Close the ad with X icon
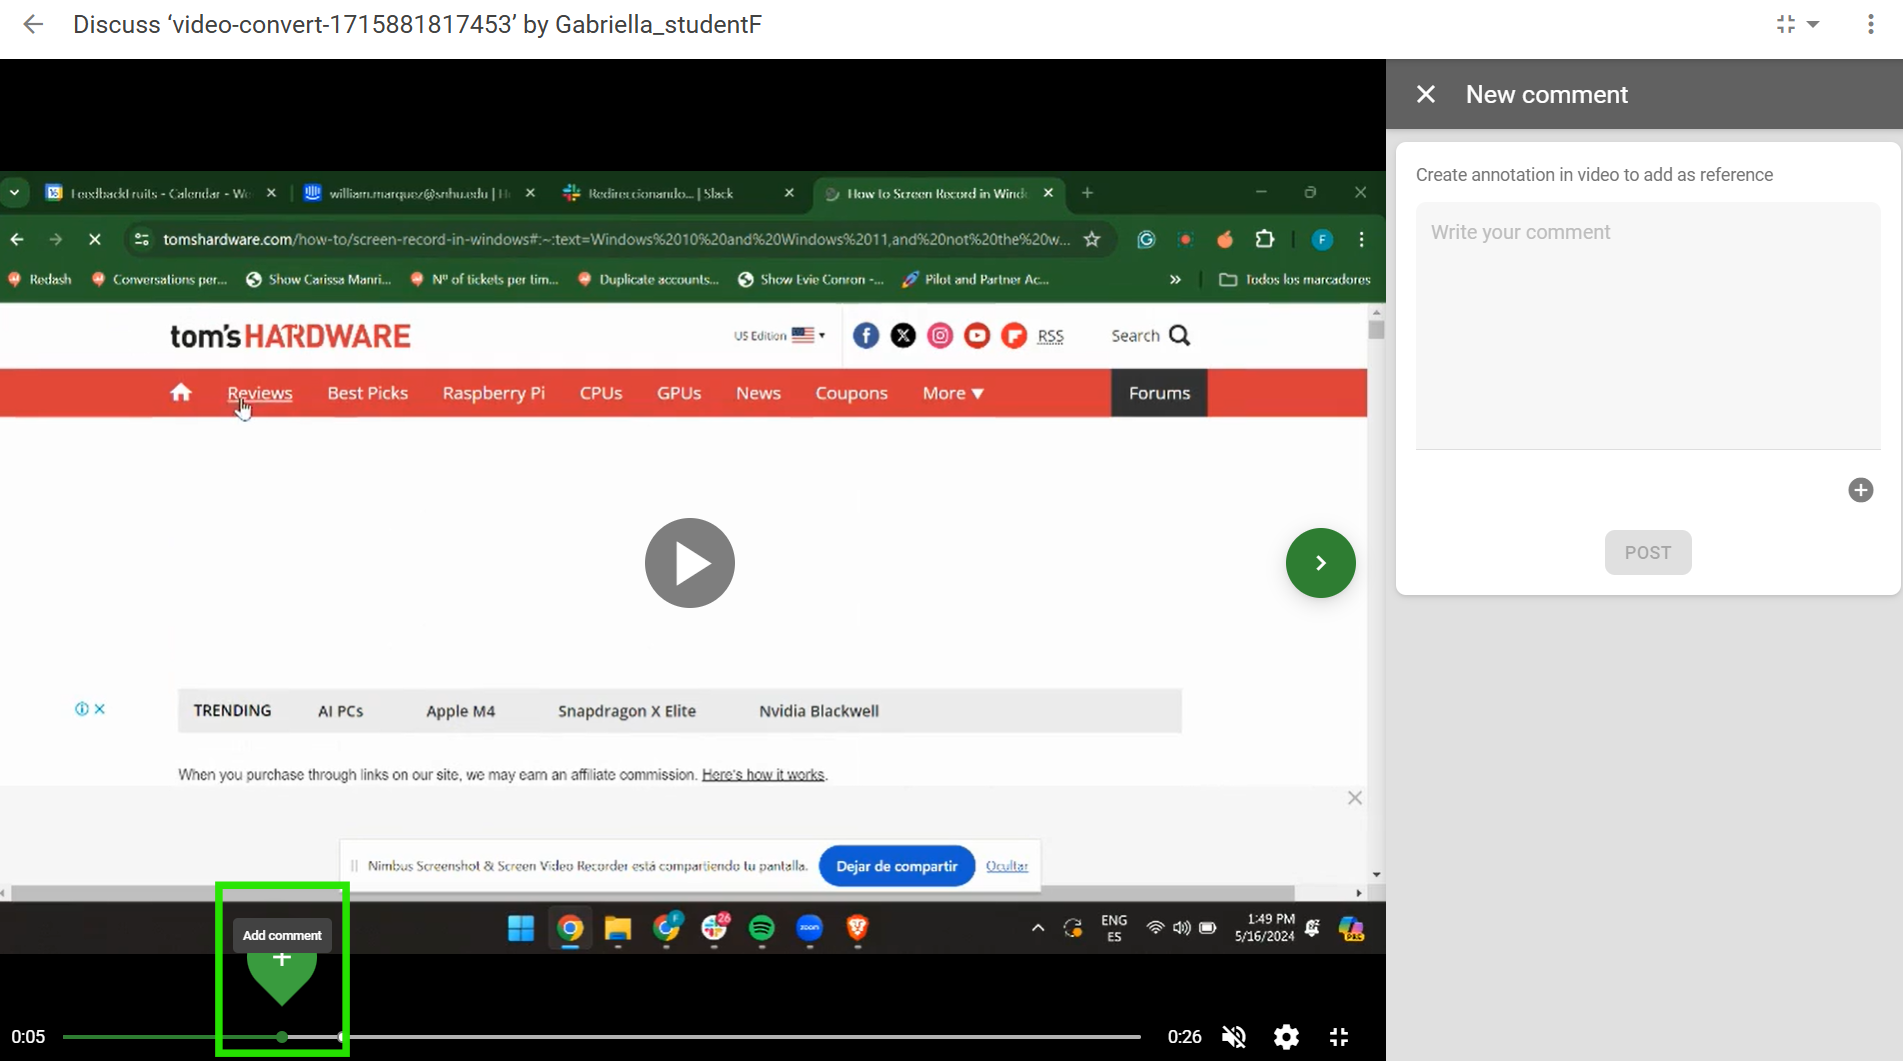The width and height of the screenshot is (1903, 1061). (1355, 798)
